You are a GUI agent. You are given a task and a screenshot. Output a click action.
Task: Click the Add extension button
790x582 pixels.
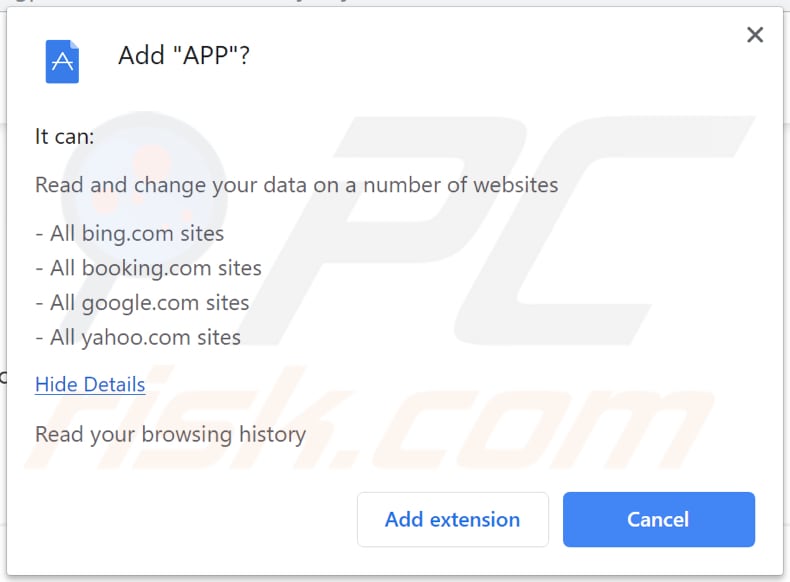tap(452, 519)
